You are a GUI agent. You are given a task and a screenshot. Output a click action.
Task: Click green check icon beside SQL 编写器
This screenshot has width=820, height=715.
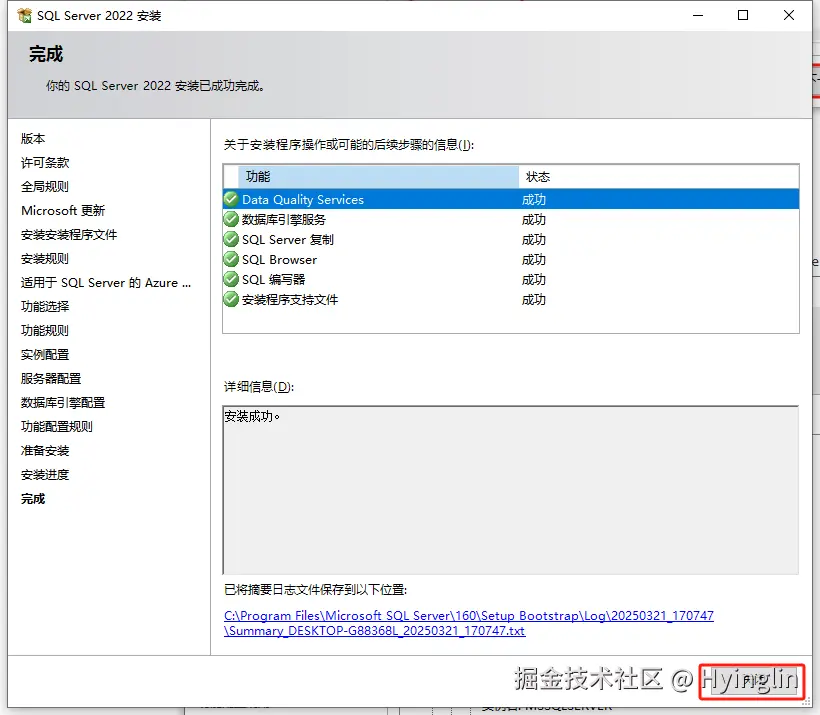tap(231, 279)
